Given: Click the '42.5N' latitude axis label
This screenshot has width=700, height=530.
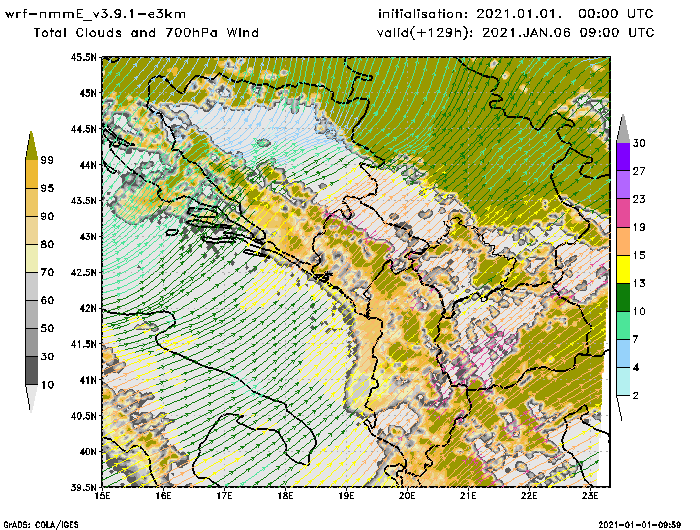Looking at the screenshot, I should pos(83,272).
